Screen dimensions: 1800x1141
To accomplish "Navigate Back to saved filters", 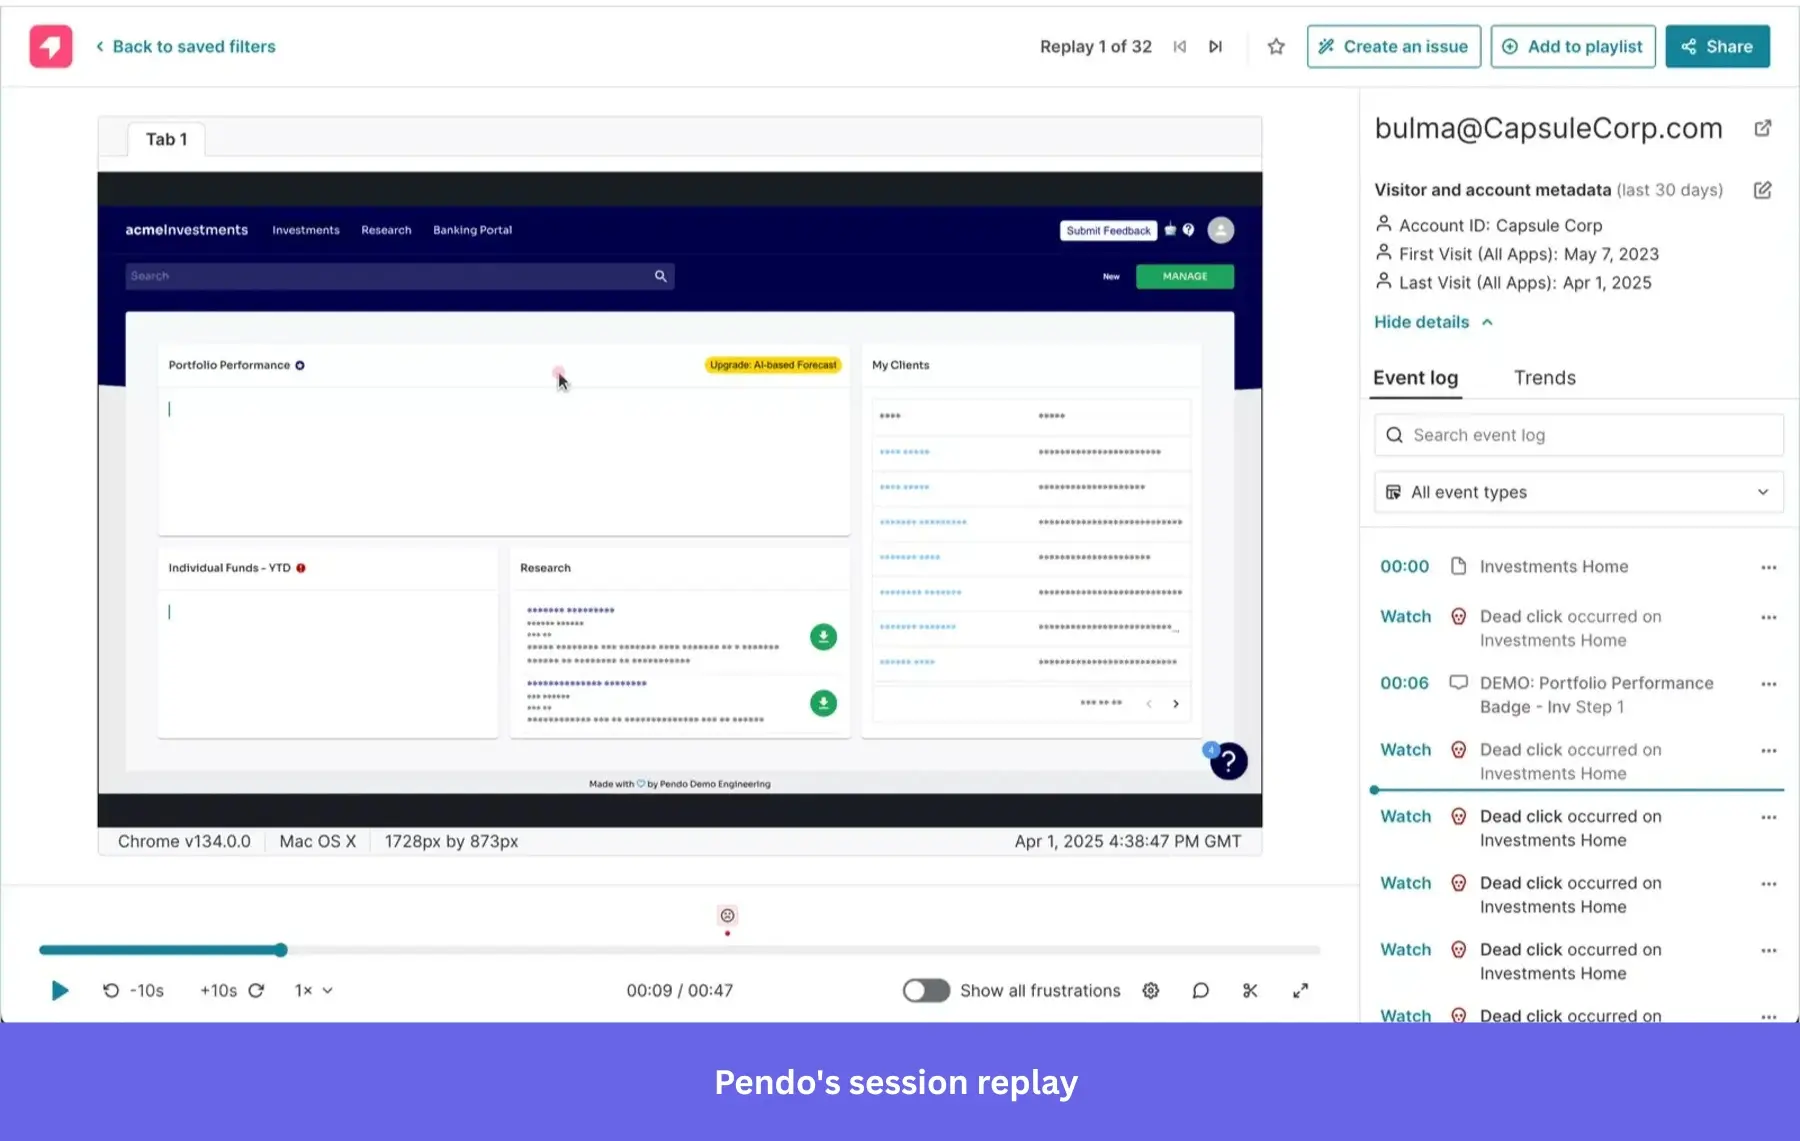I will 186,46.
